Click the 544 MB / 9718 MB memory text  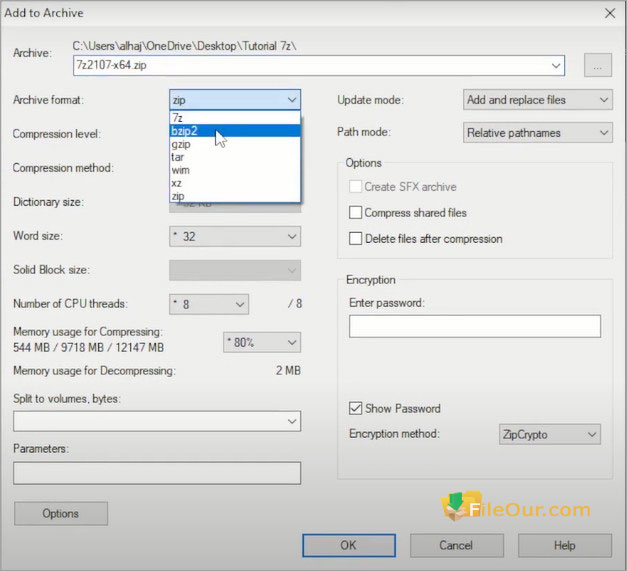(88, 347)
